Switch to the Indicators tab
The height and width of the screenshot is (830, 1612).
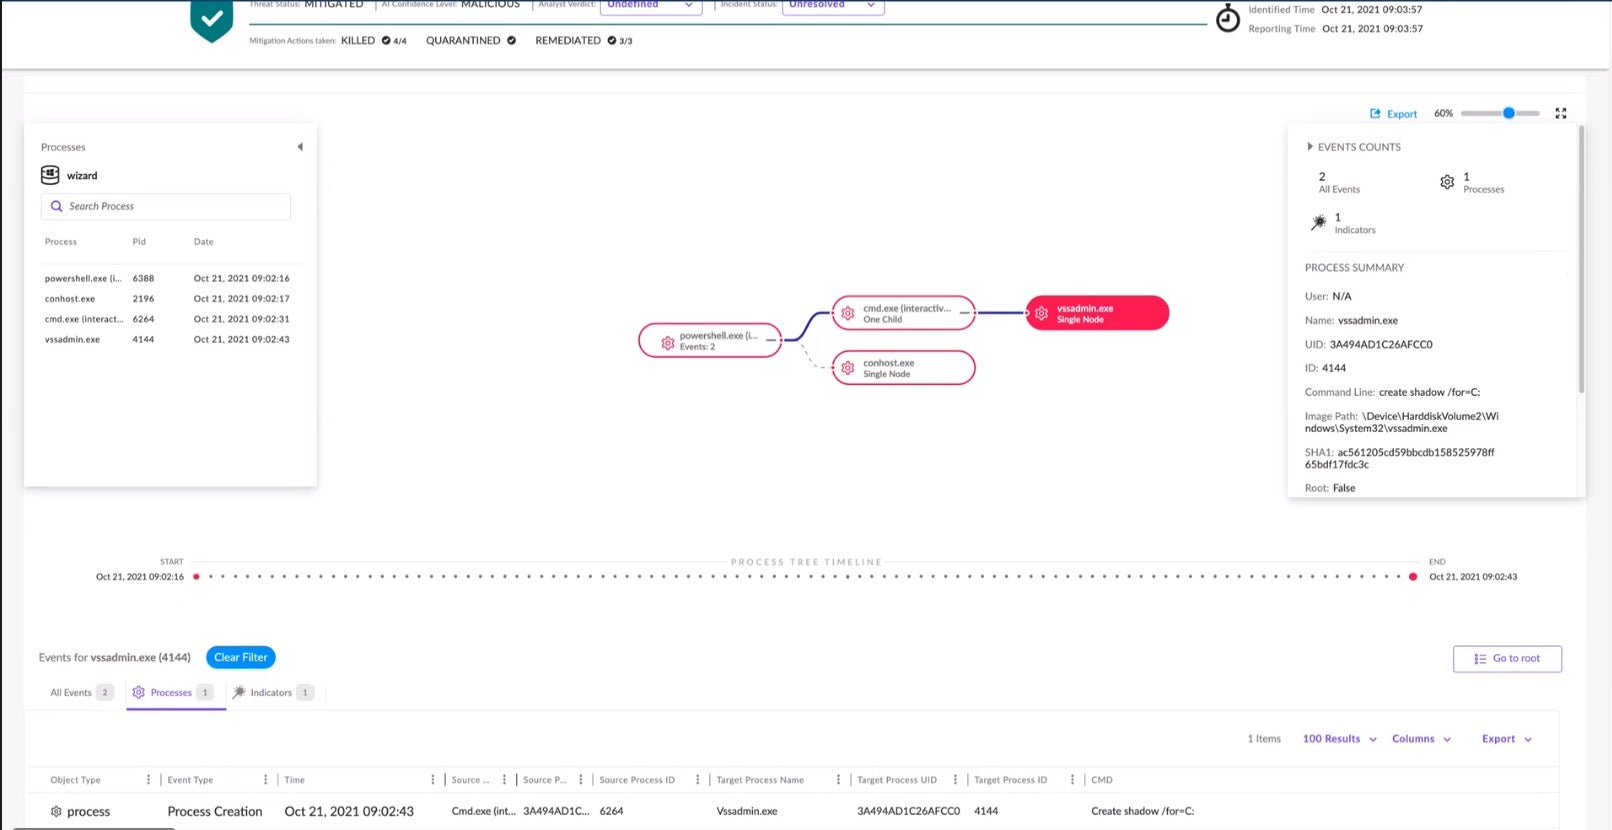click(271, 693)
